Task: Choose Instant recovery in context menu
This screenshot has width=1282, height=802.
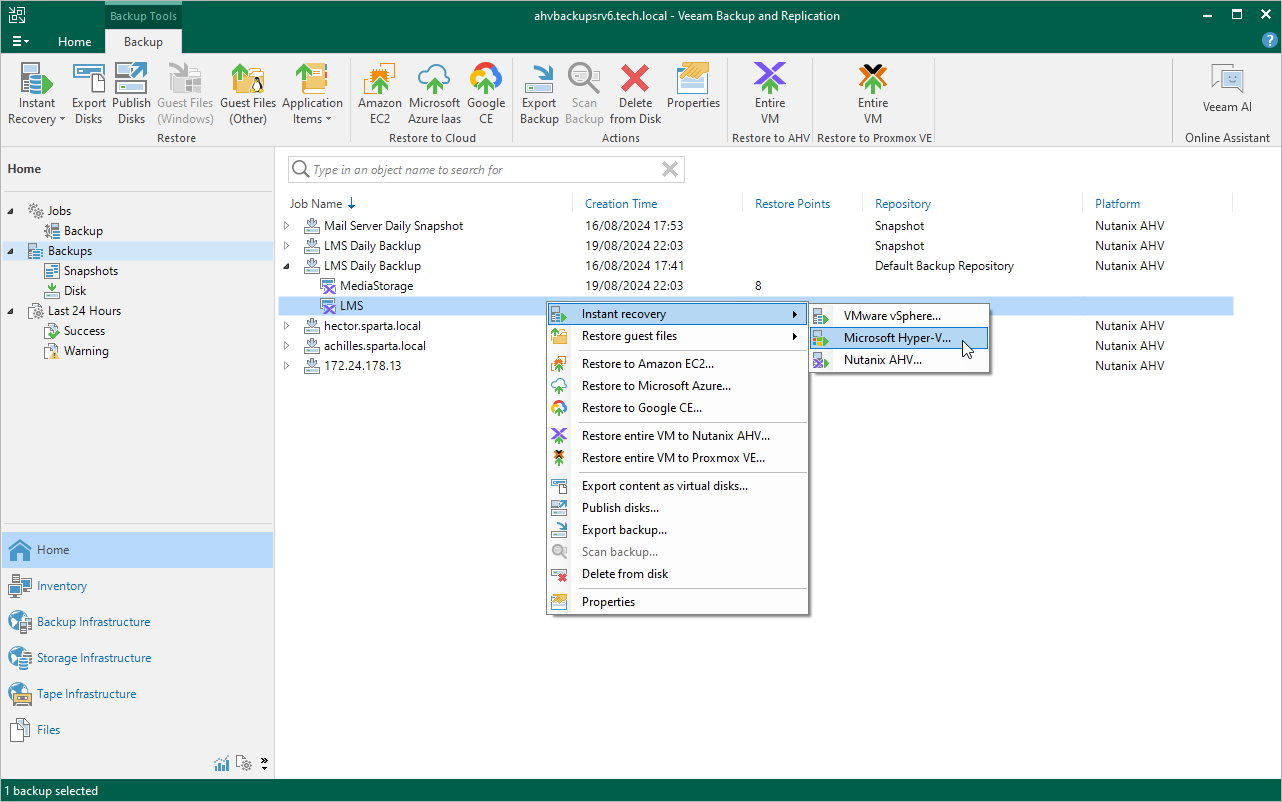Action: click(677, 314)
